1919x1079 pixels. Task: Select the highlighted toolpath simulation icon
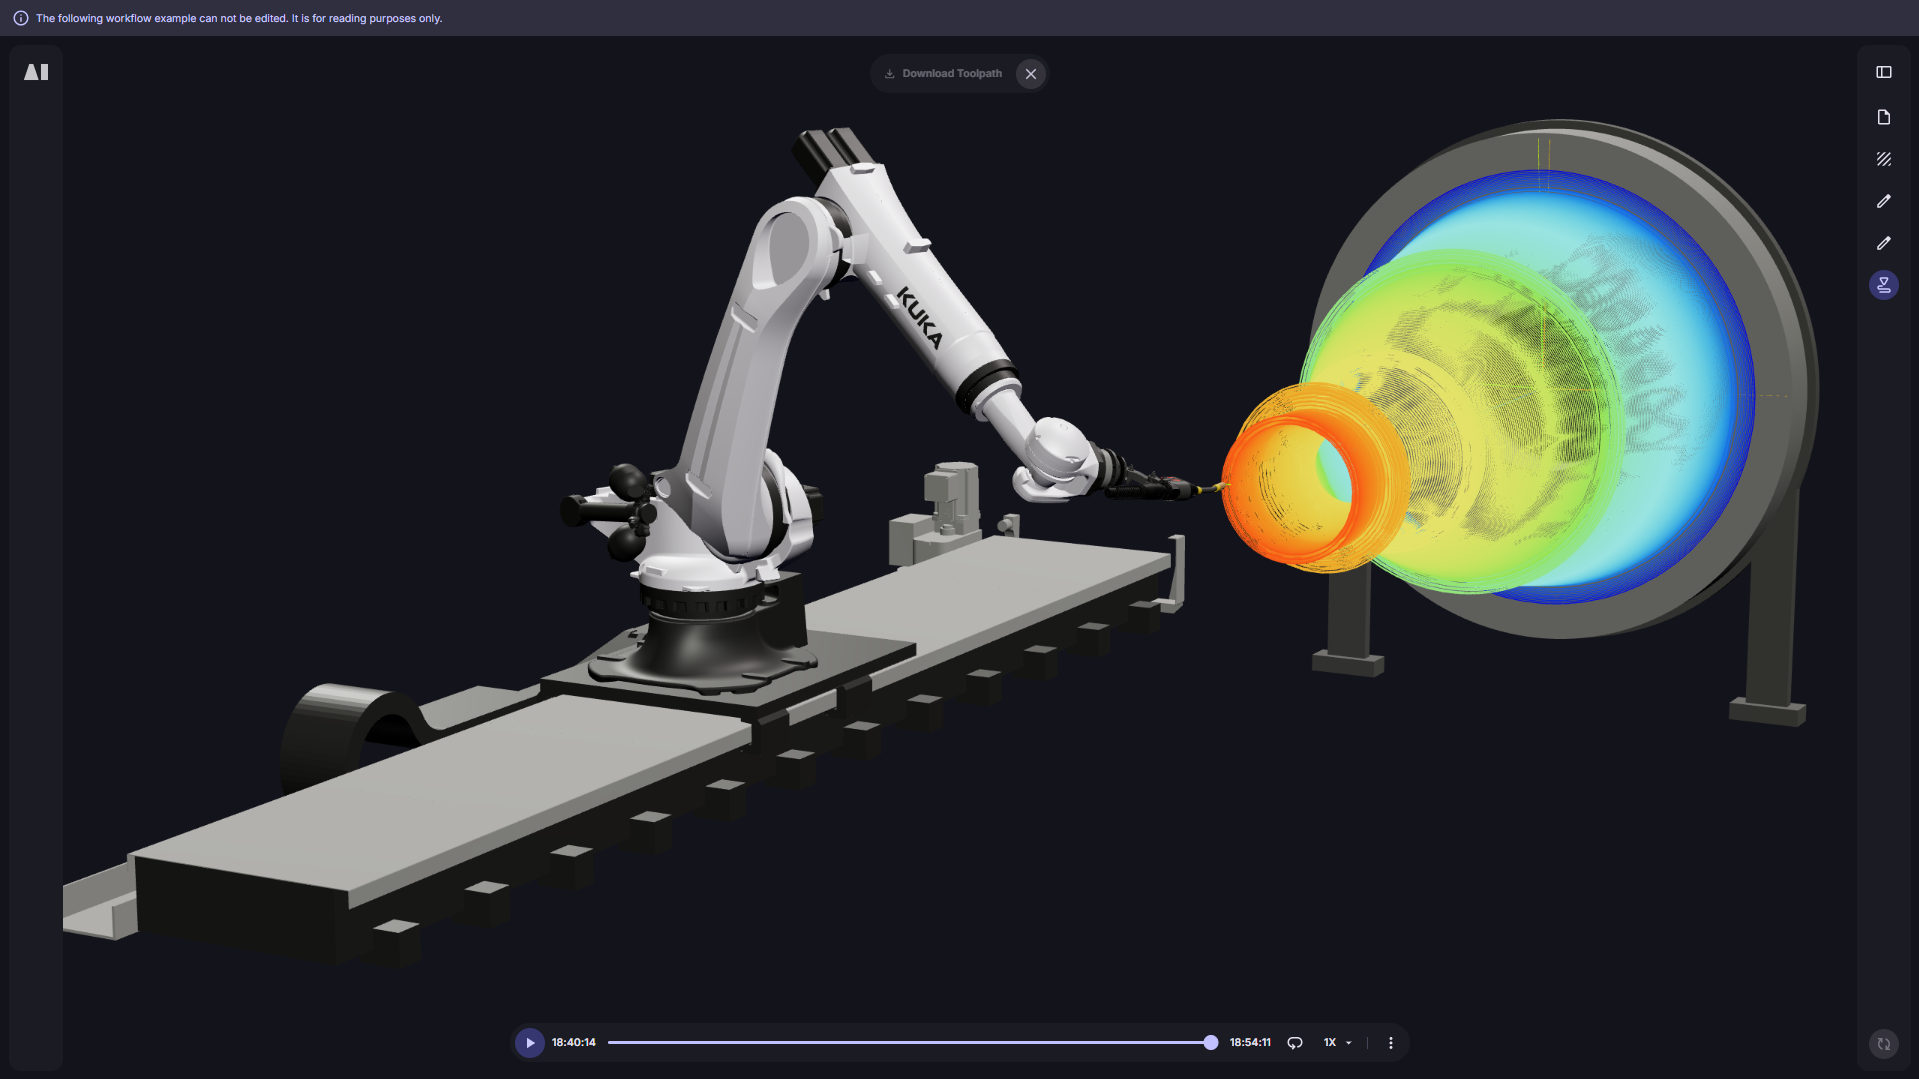click(1883, 285)
